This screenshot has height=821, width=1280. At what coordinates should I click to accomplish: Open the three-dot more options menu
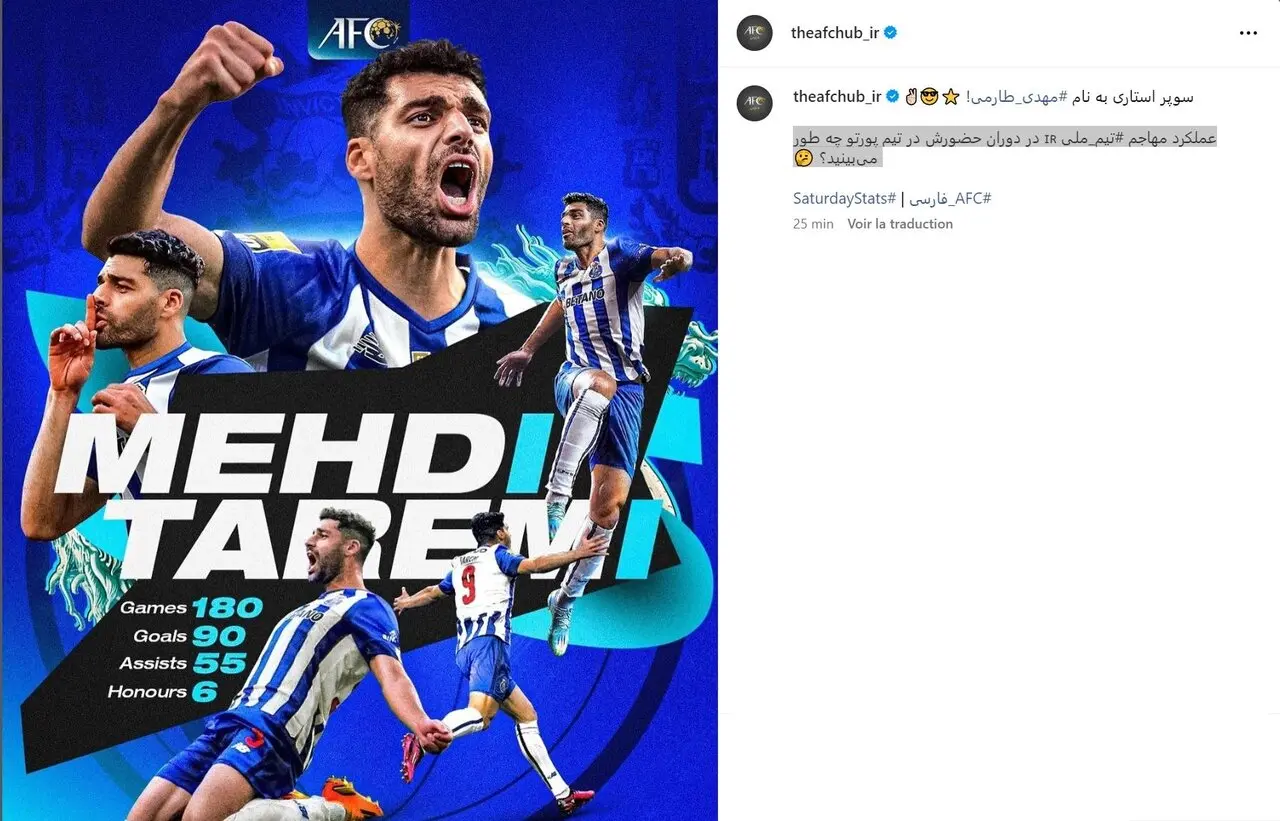[1248, 33]
